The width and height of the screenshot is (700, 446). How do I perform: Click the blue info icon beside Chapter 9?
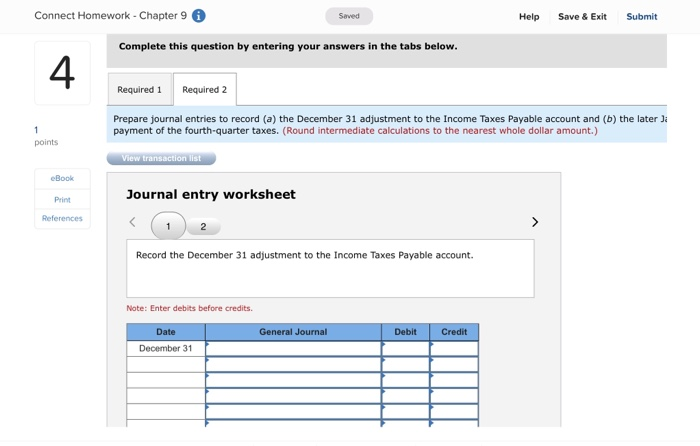click(199, 16)
